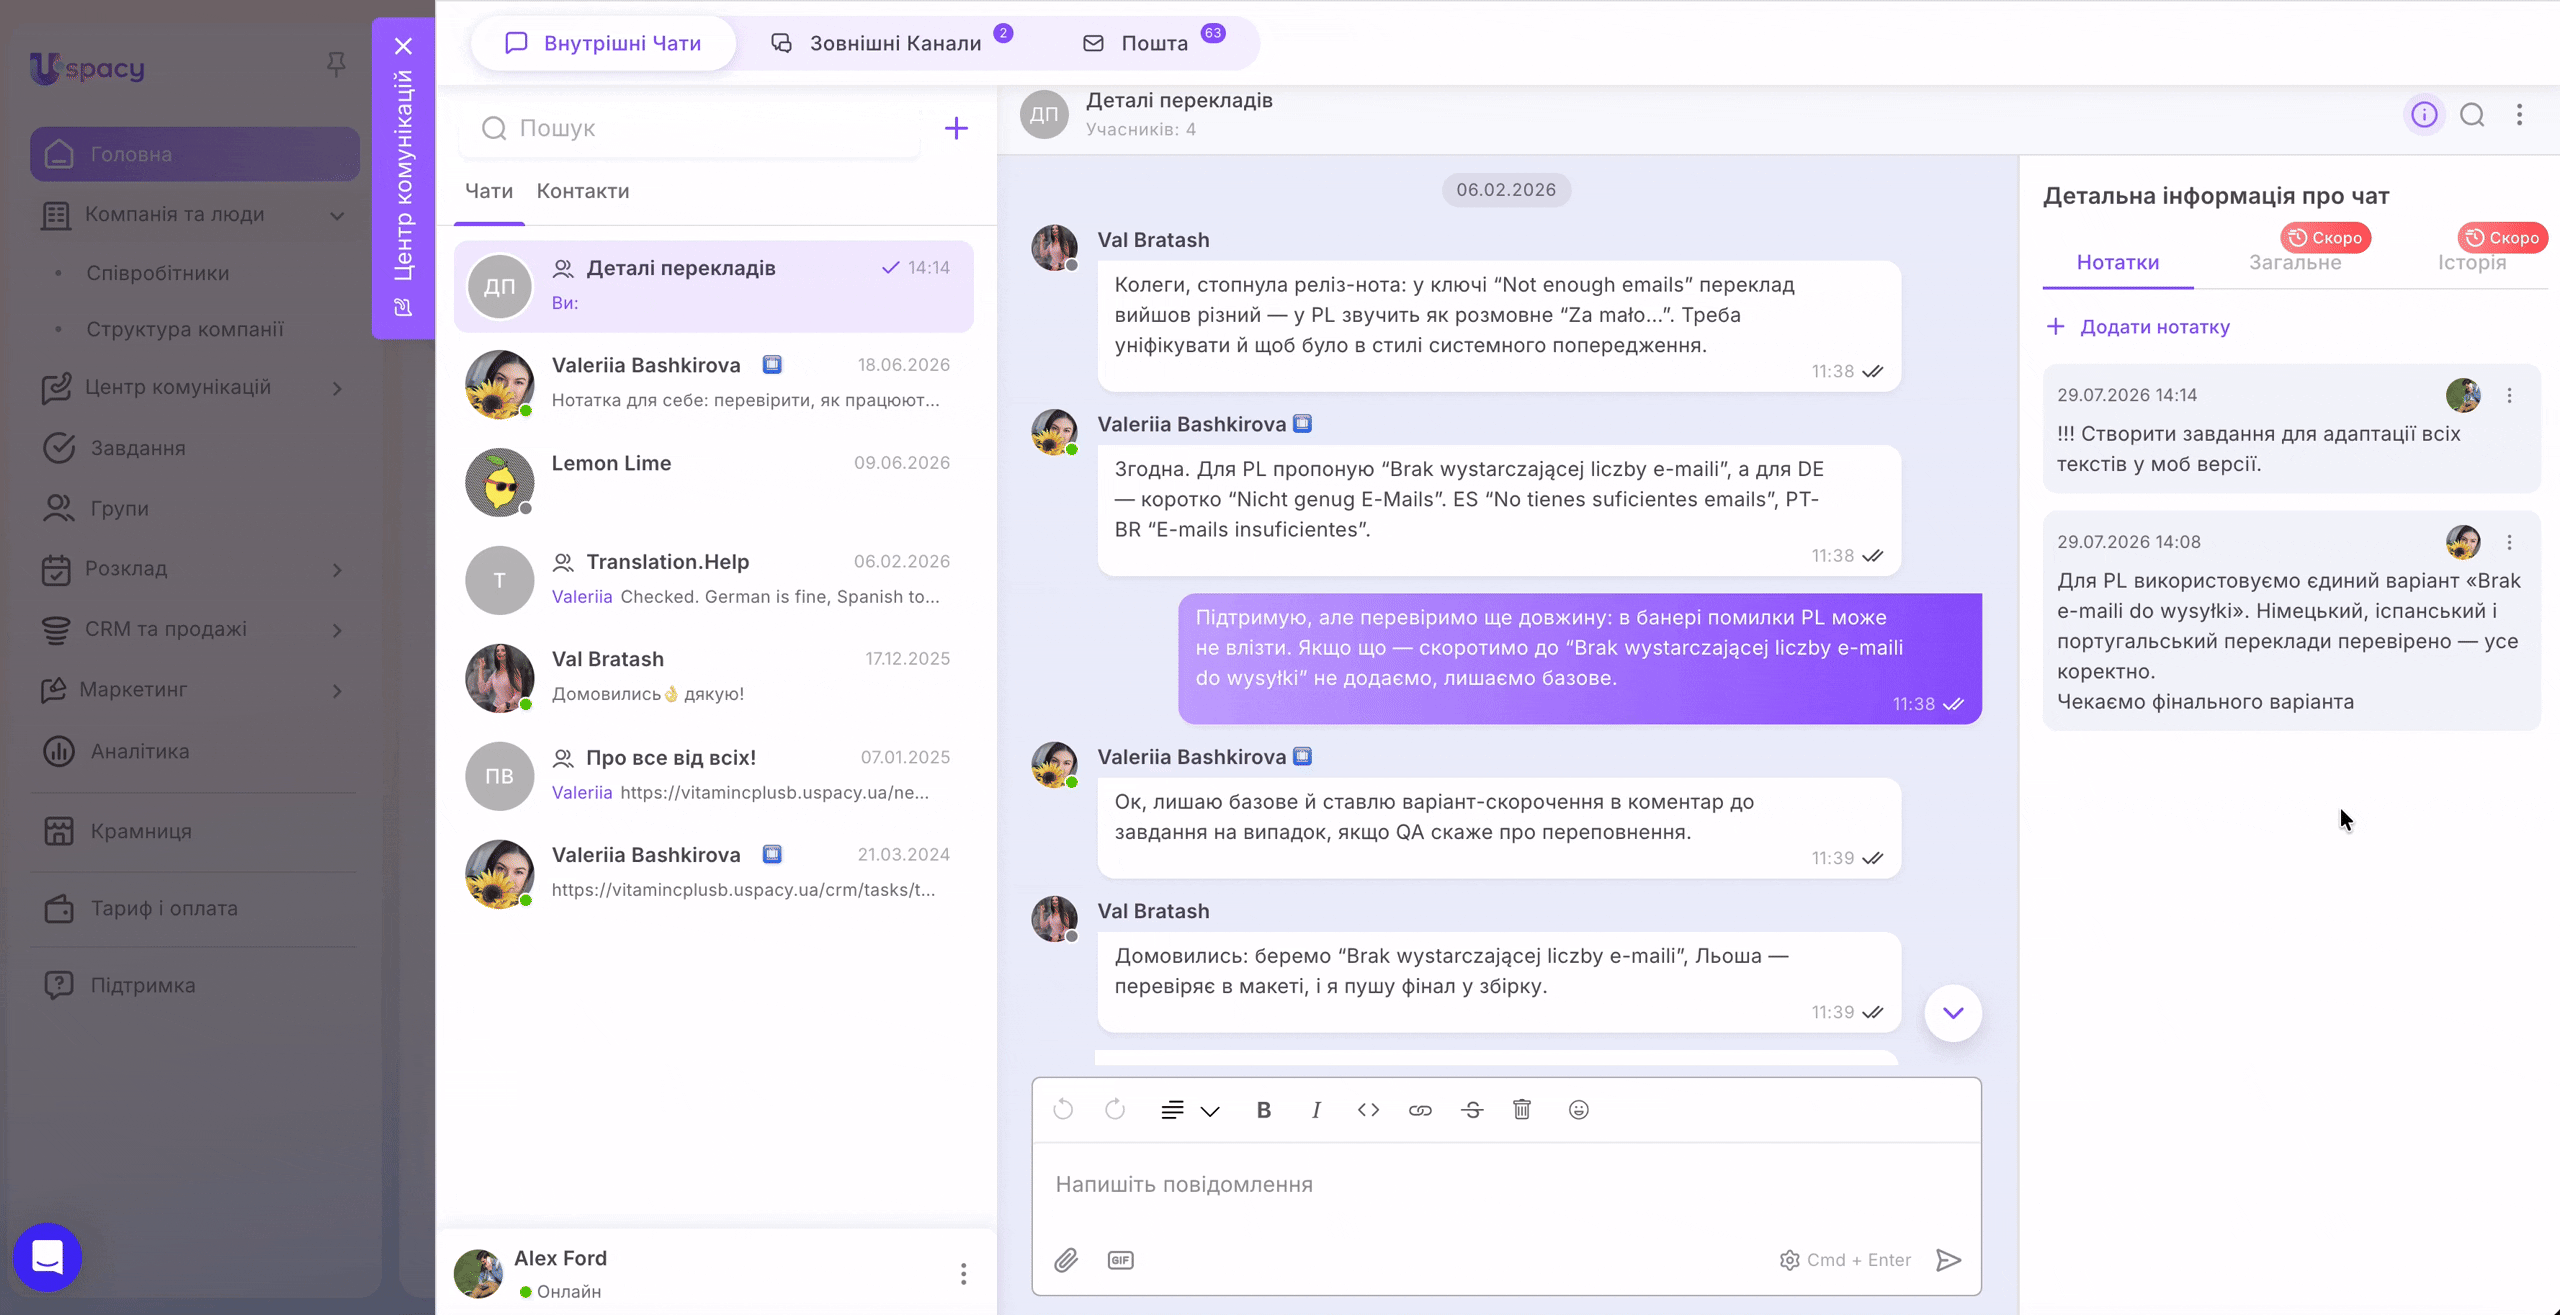Open options for the 14:14 note
Viewport: 2560px width, 1315px height.
point(2509,396)
